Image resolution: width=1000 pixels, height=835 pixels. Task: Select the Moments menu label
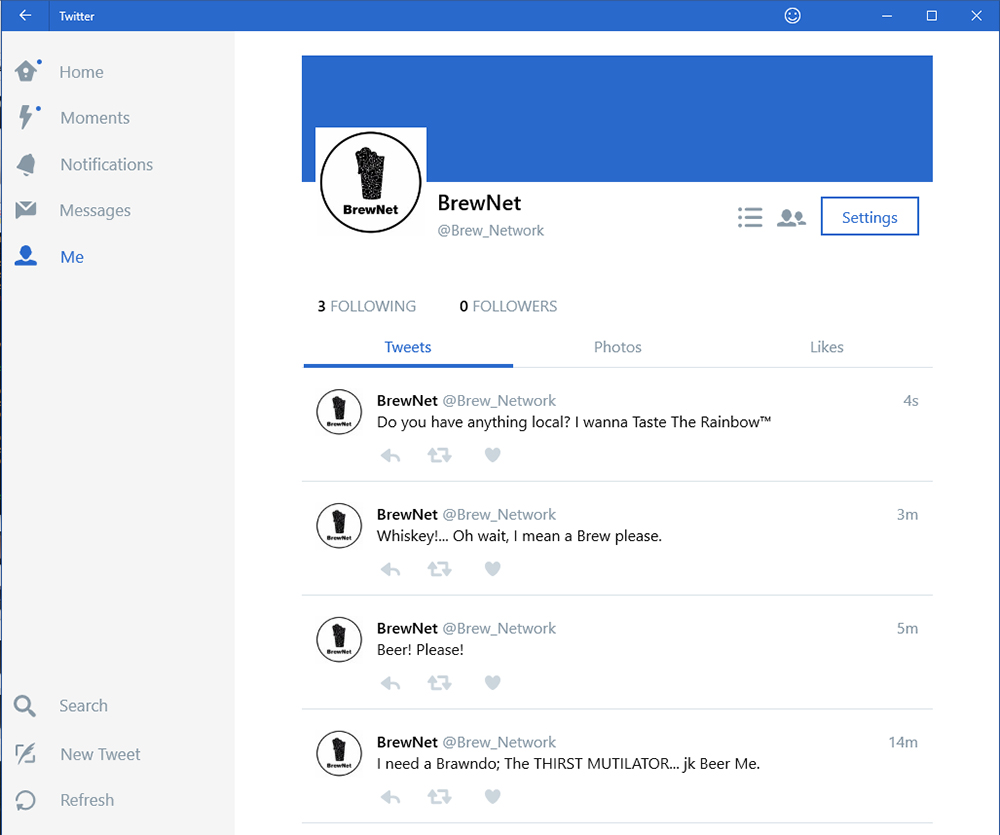[95, 118]
